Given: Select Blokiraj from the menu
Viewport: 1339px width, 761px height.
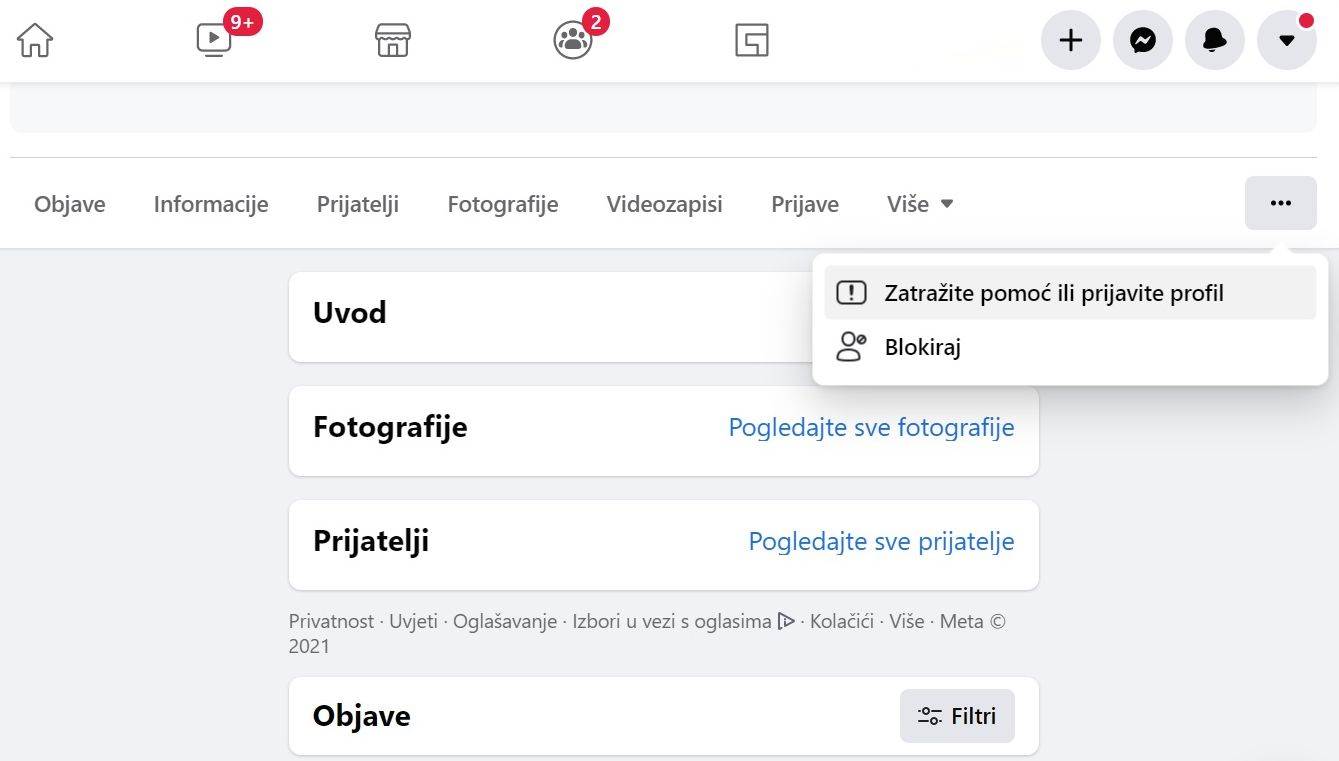Looking at the screenshot, I should point(921,346).
